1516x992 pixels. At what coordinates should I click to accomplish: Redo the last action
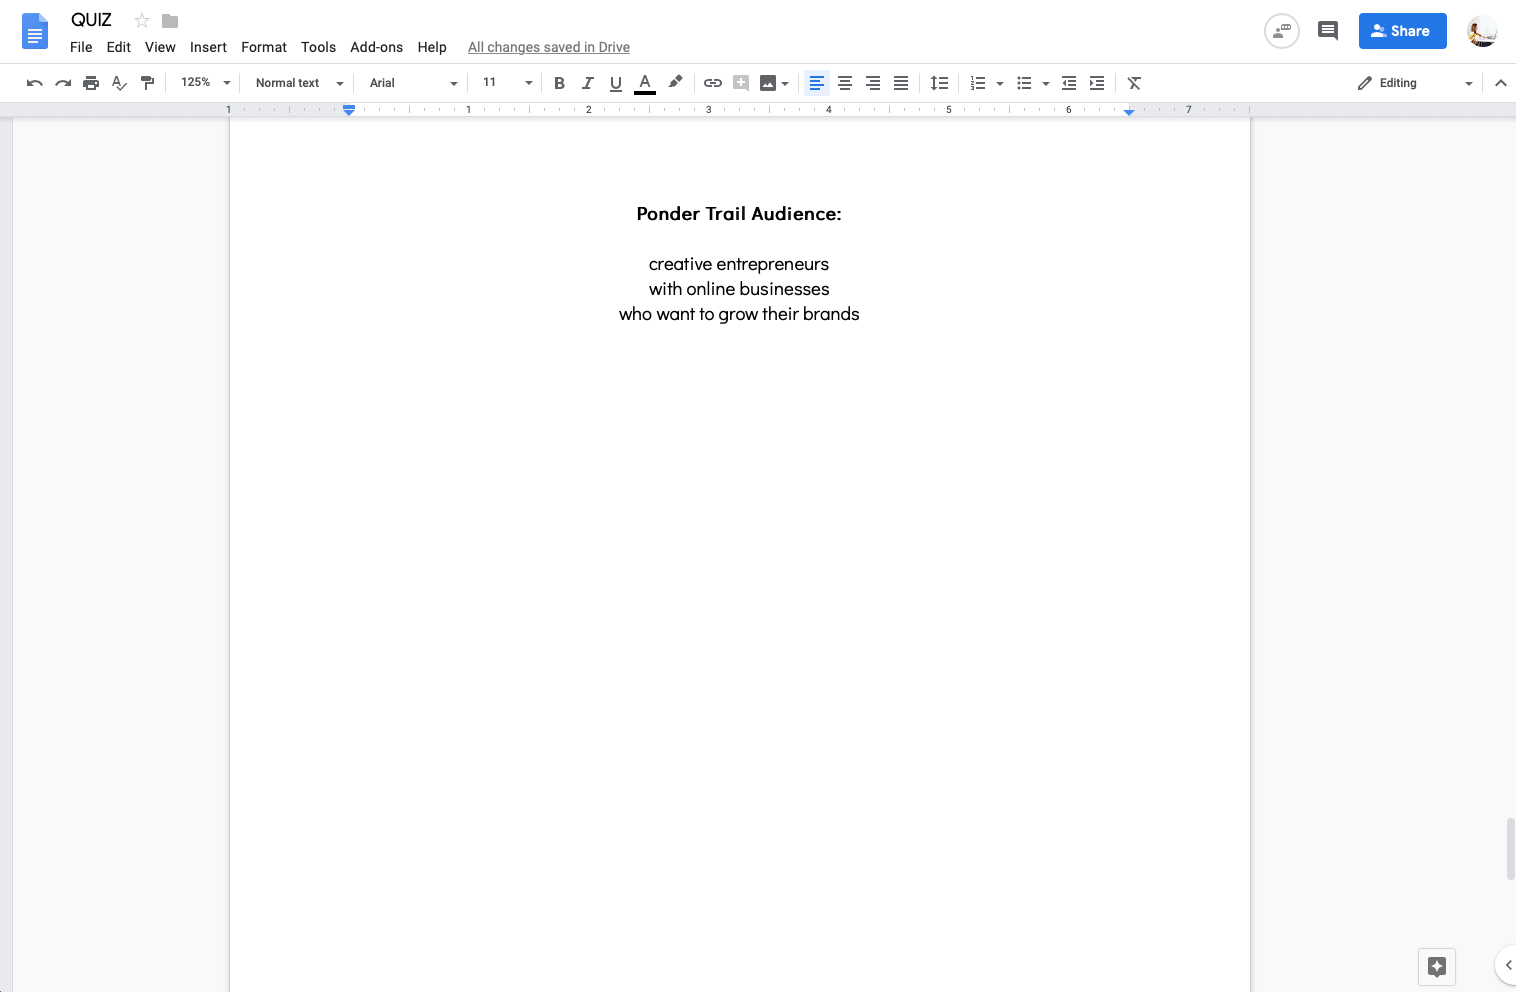(x=63, y=83)
